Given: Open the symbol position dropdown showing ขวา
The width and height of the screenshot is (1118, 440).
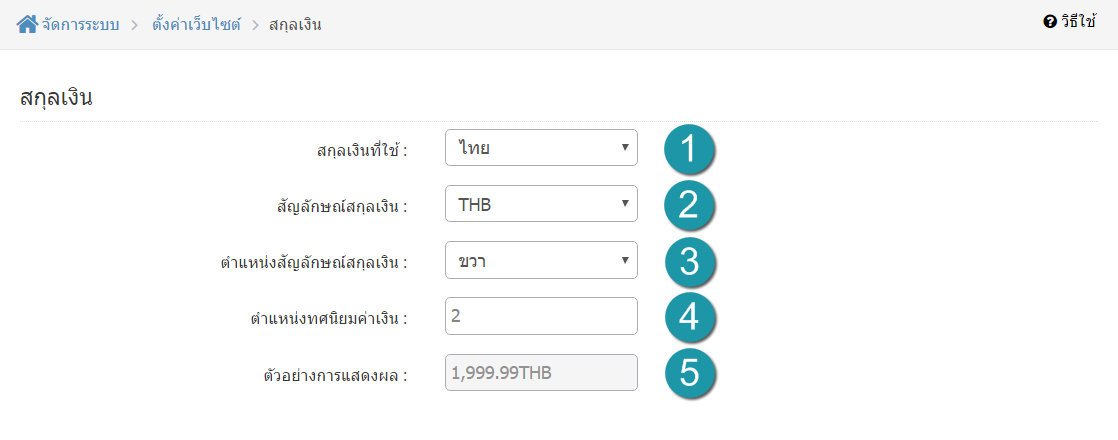Looking at the screenshot, I should point(541,260).
